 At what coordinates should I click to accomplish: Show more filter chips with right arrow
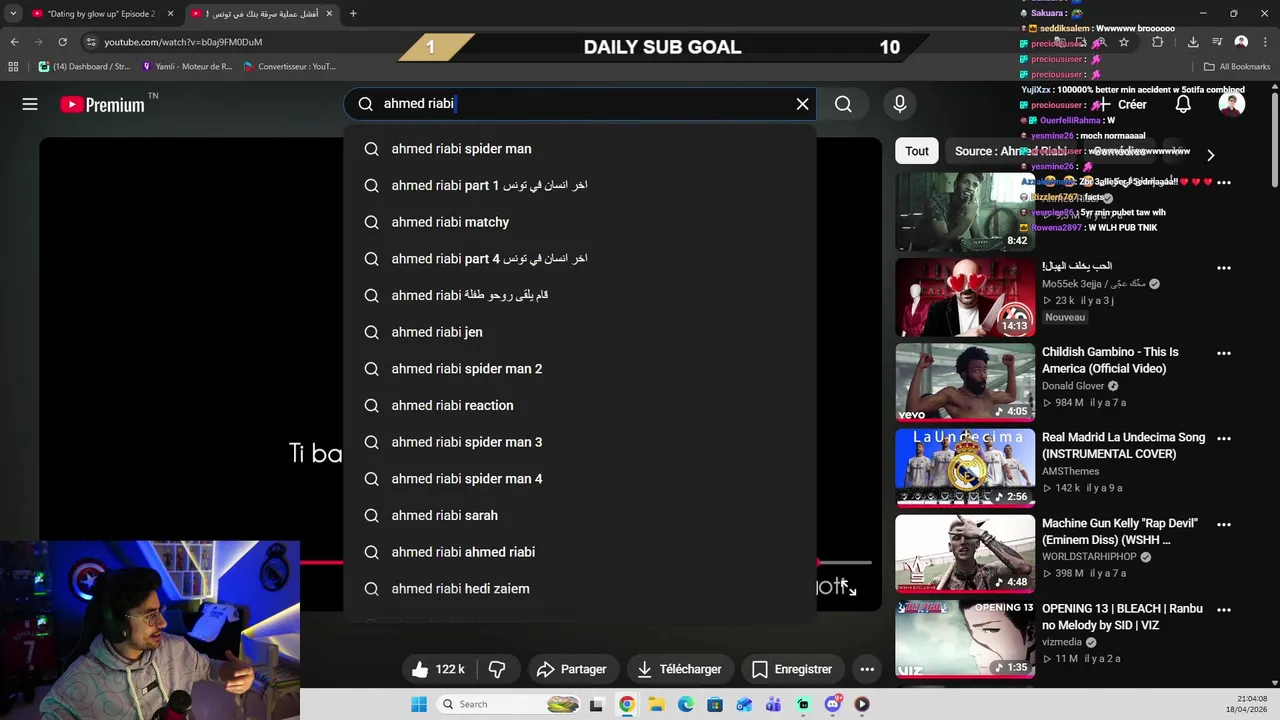1210,155
